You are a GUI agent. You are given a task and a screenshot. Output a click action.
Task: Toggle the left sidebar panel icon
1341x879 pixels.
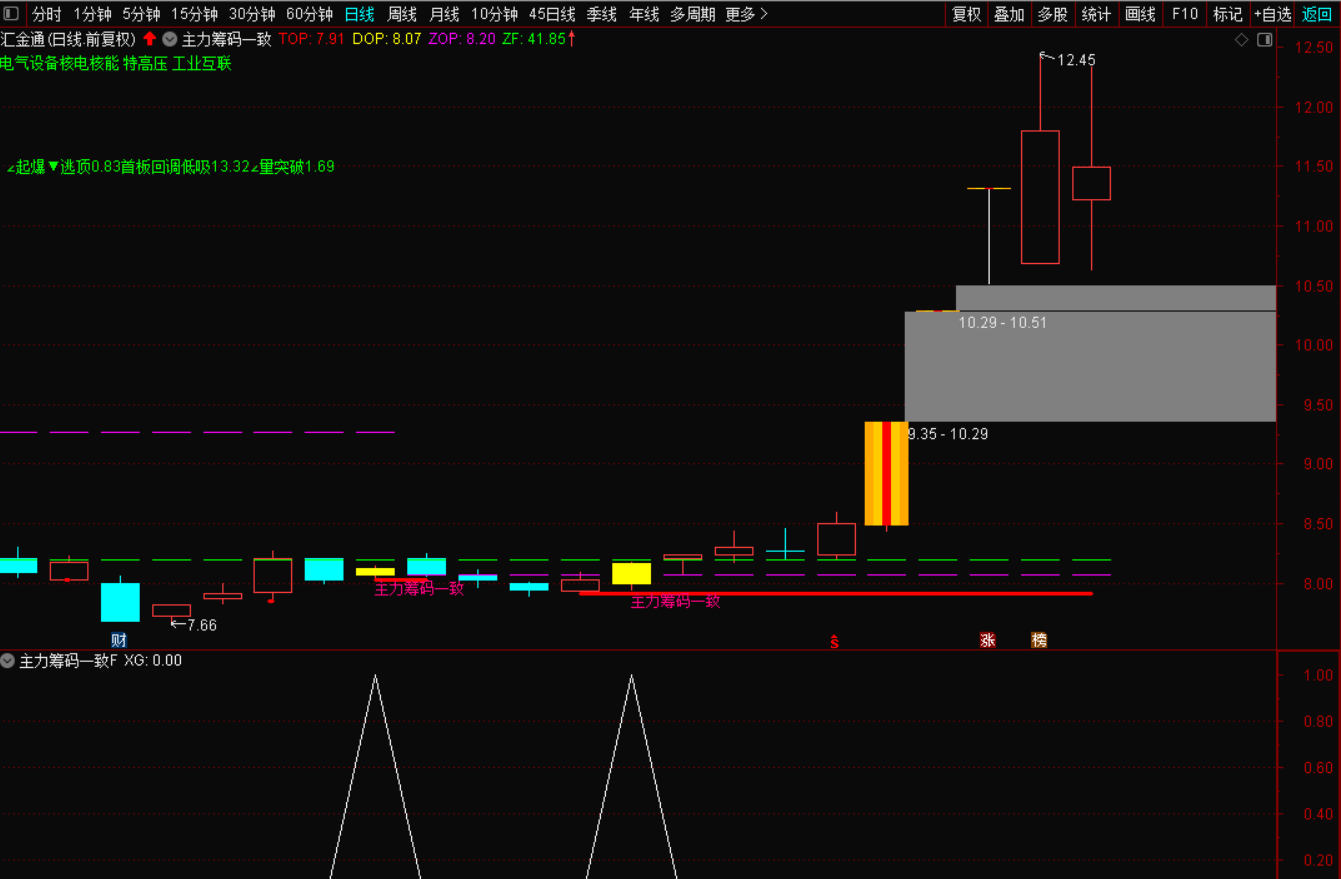click(x=11, y=14)
